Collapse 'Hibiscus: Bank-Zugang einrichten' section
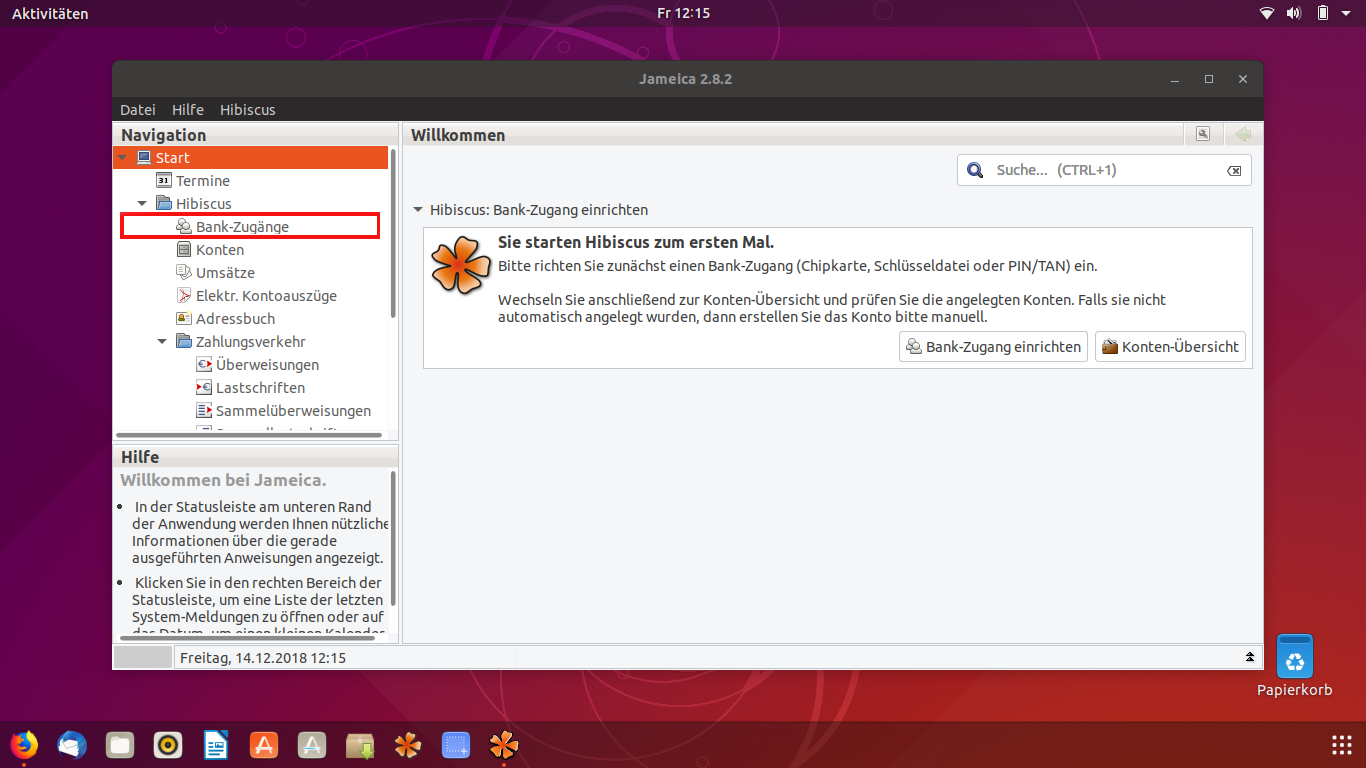Viewport: 1366px width, 768px height. (418, 211)
